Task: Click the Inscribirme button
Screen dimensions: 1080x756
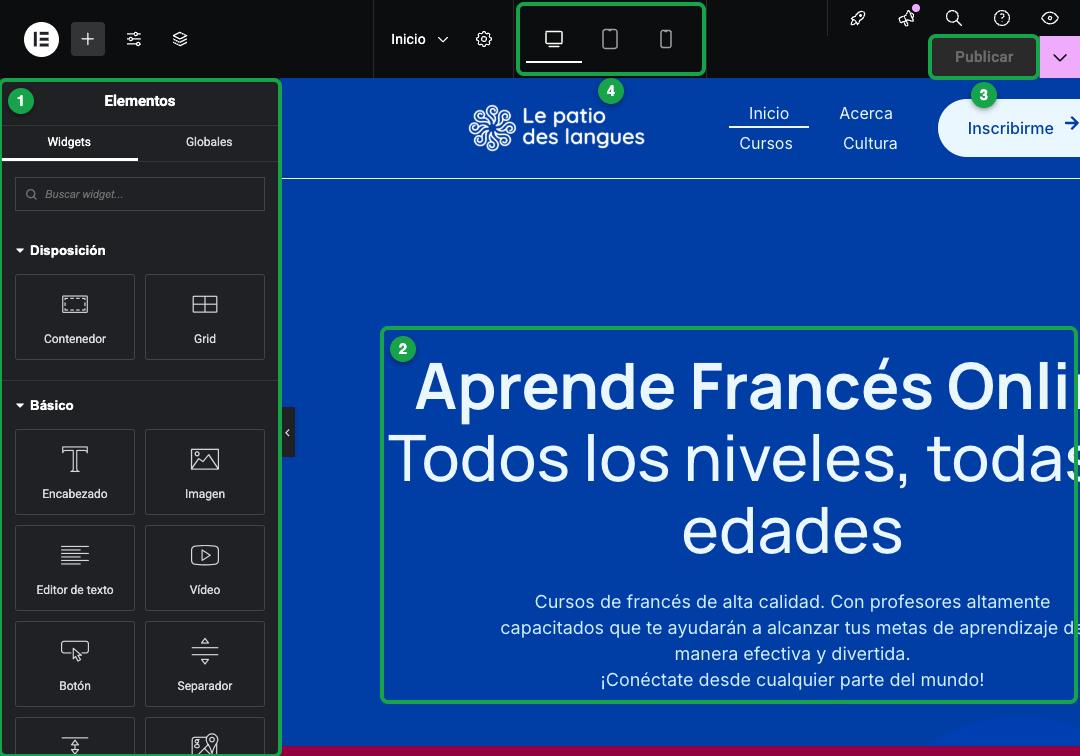Action: pyautogui.click(x=1010, y=128)
